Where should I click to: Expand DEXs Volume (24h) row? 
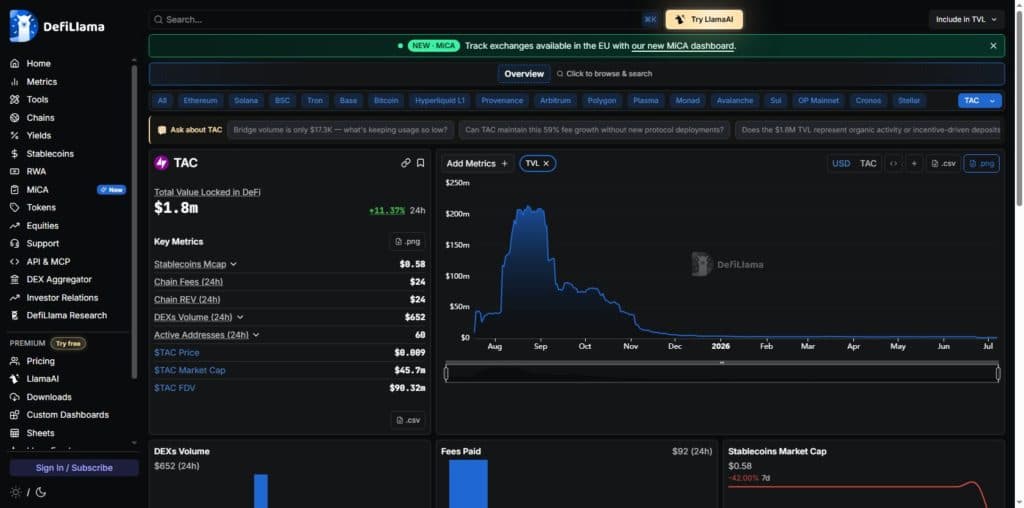click(240, 317)
